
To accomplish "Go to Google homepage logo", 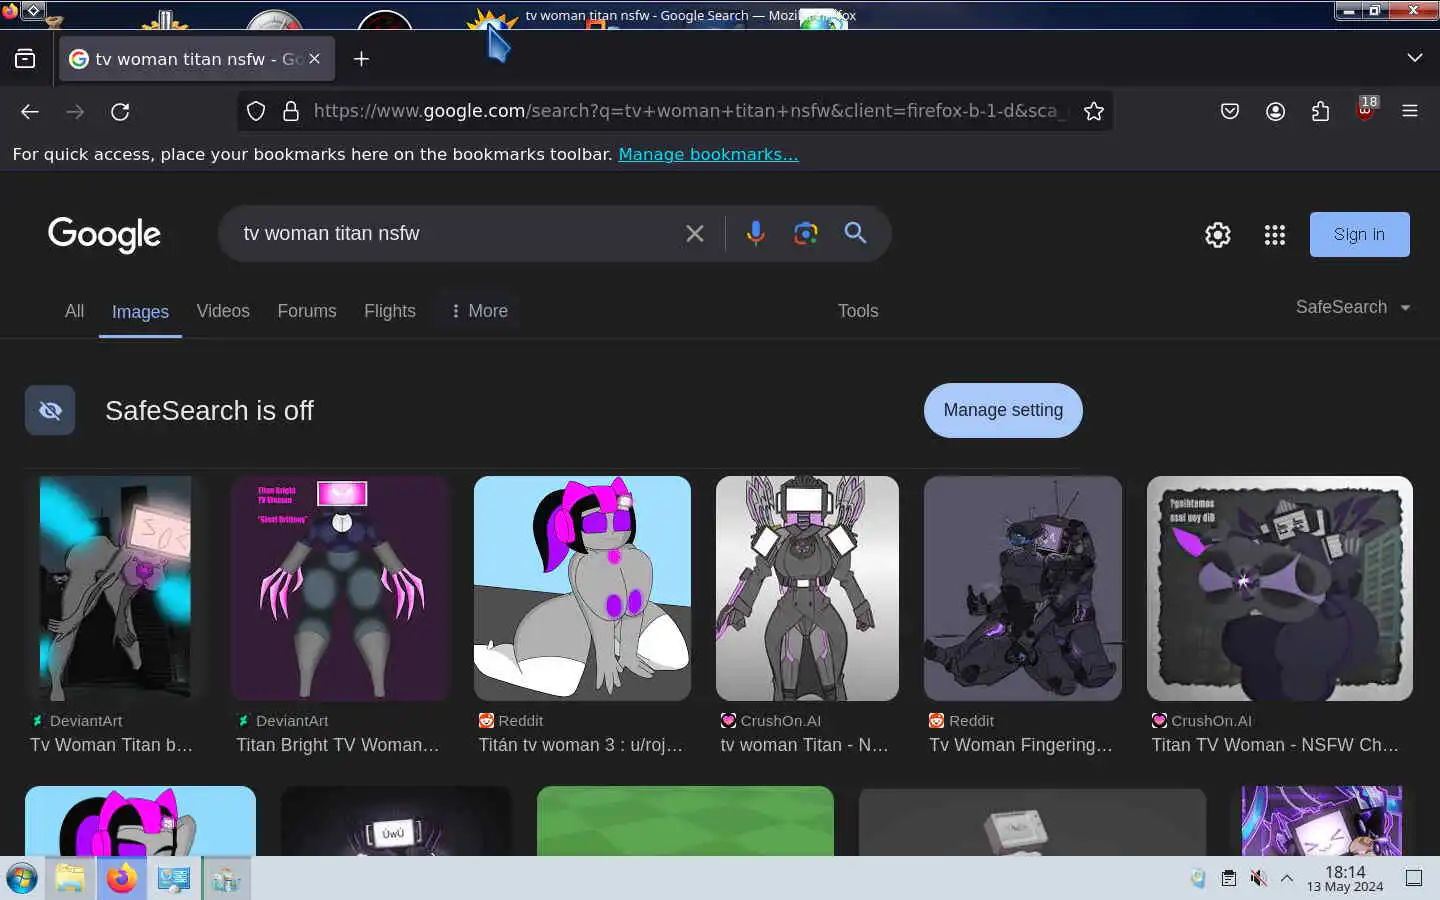I will [x=104, y=235].
